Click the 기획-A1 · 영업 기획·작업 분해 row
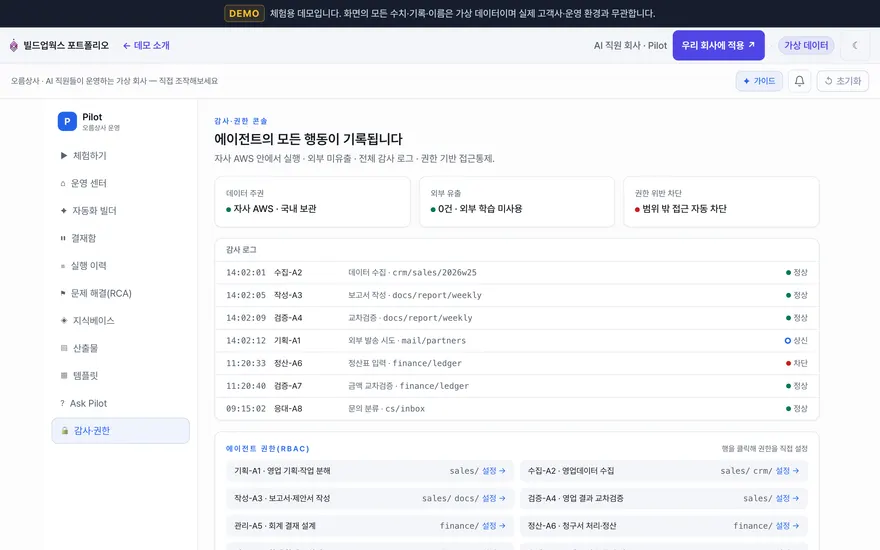This screenshot has width=880, height=550. pyautogui.click(x=370, y=471)
